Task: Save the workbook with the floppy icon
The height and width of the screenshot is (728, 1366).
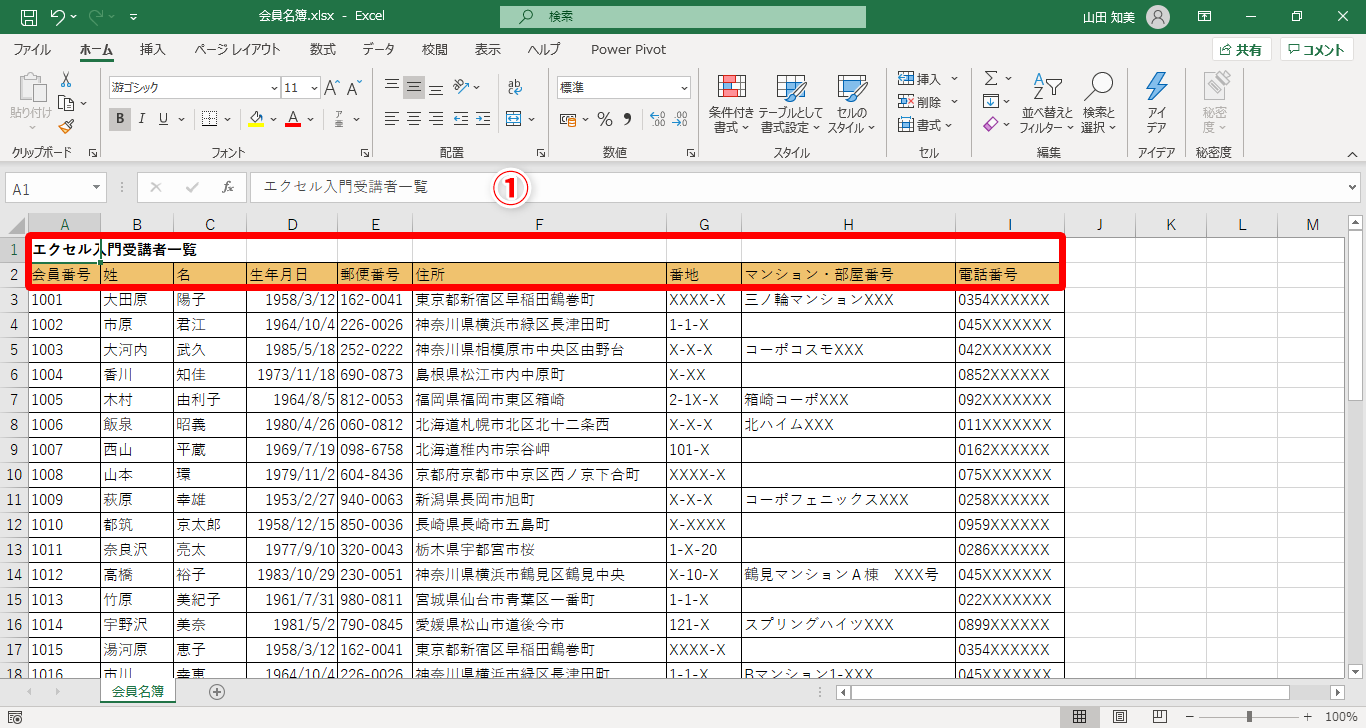Action: click(29, 17)
